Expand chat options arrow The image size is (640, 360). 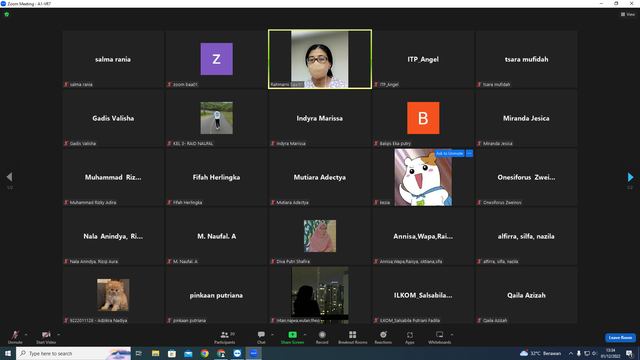point(272,335)
